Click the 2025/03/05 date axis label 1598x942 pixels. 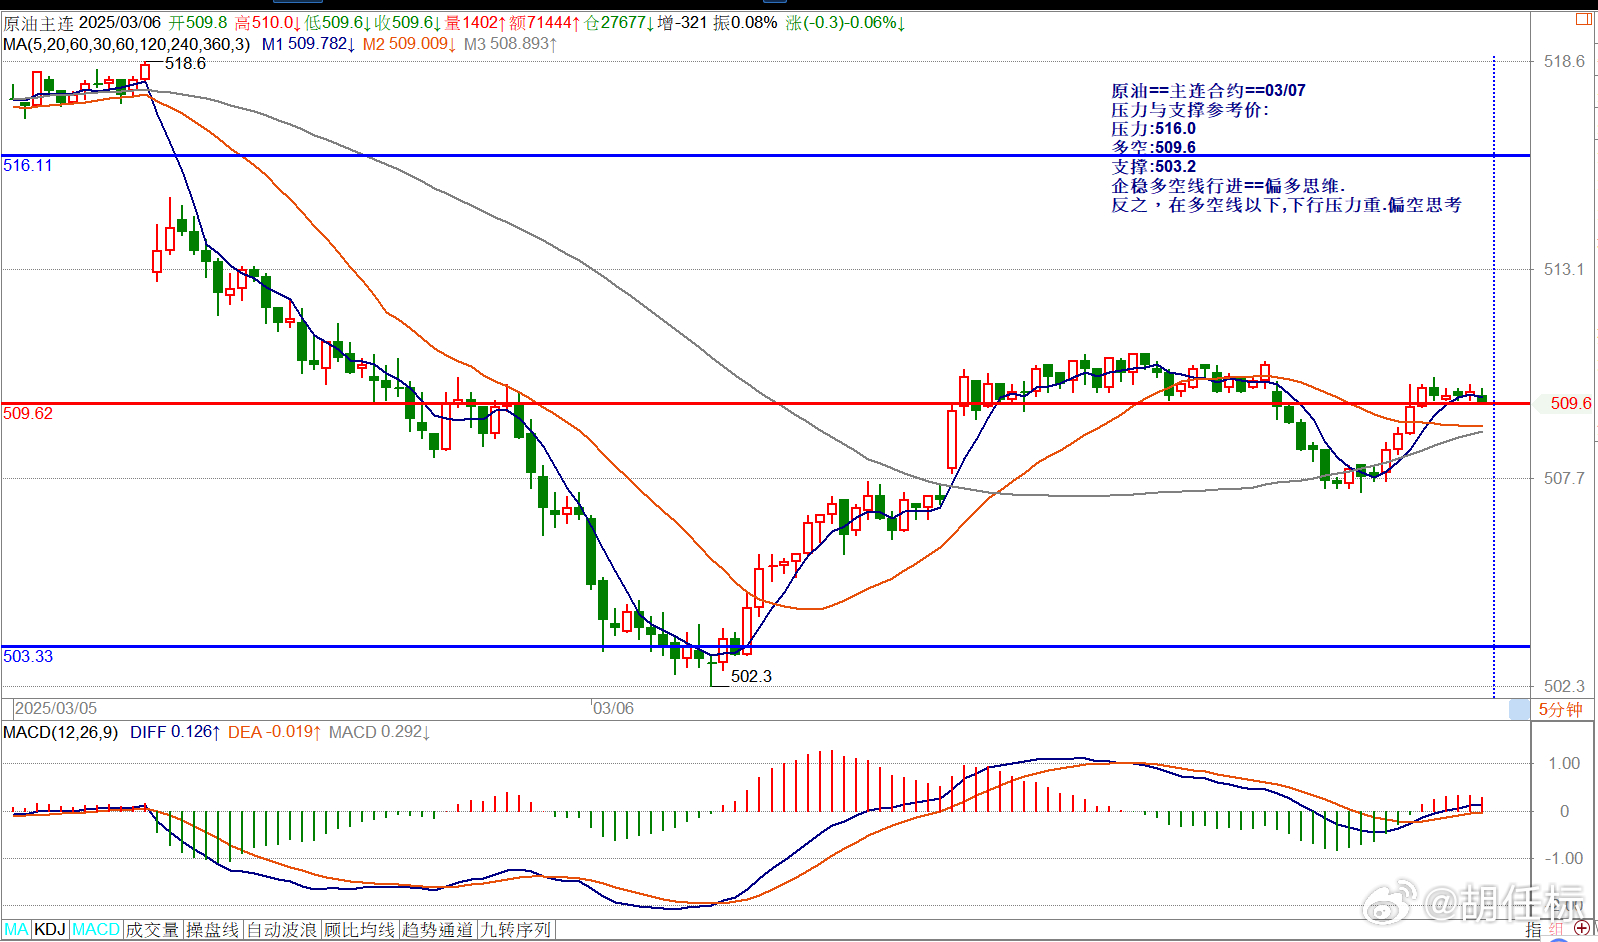56,708
